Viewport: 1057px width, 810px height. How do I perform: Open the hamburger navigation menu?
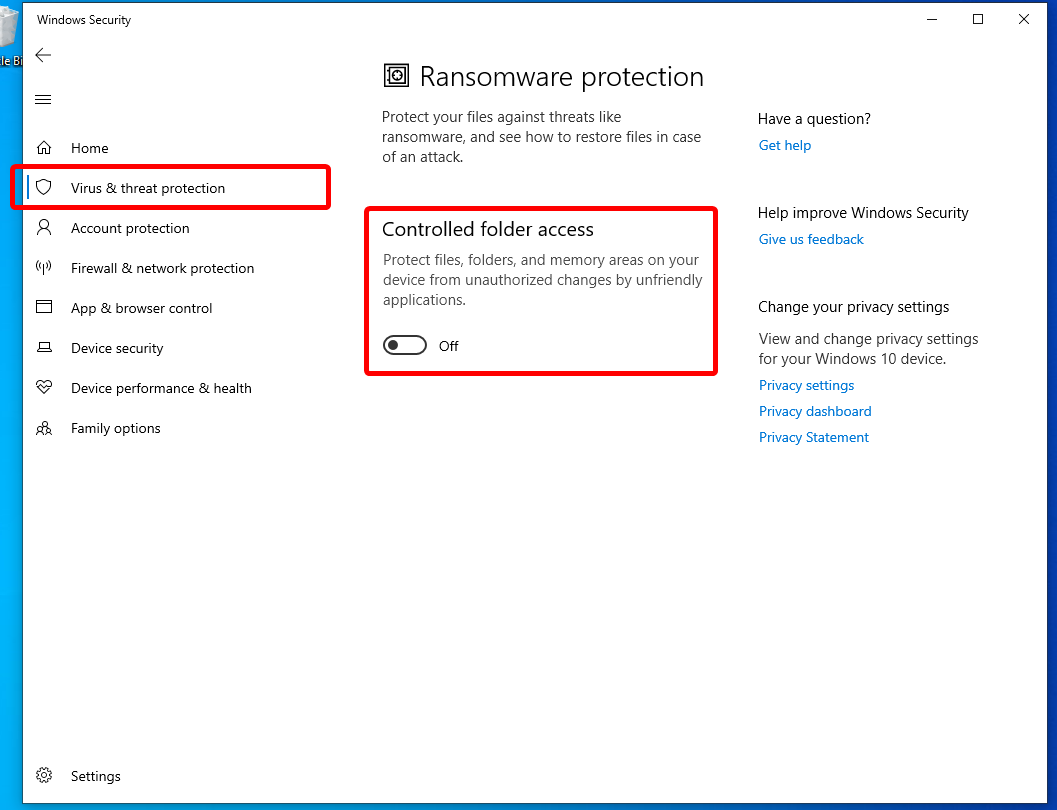[x=43, y=99]
